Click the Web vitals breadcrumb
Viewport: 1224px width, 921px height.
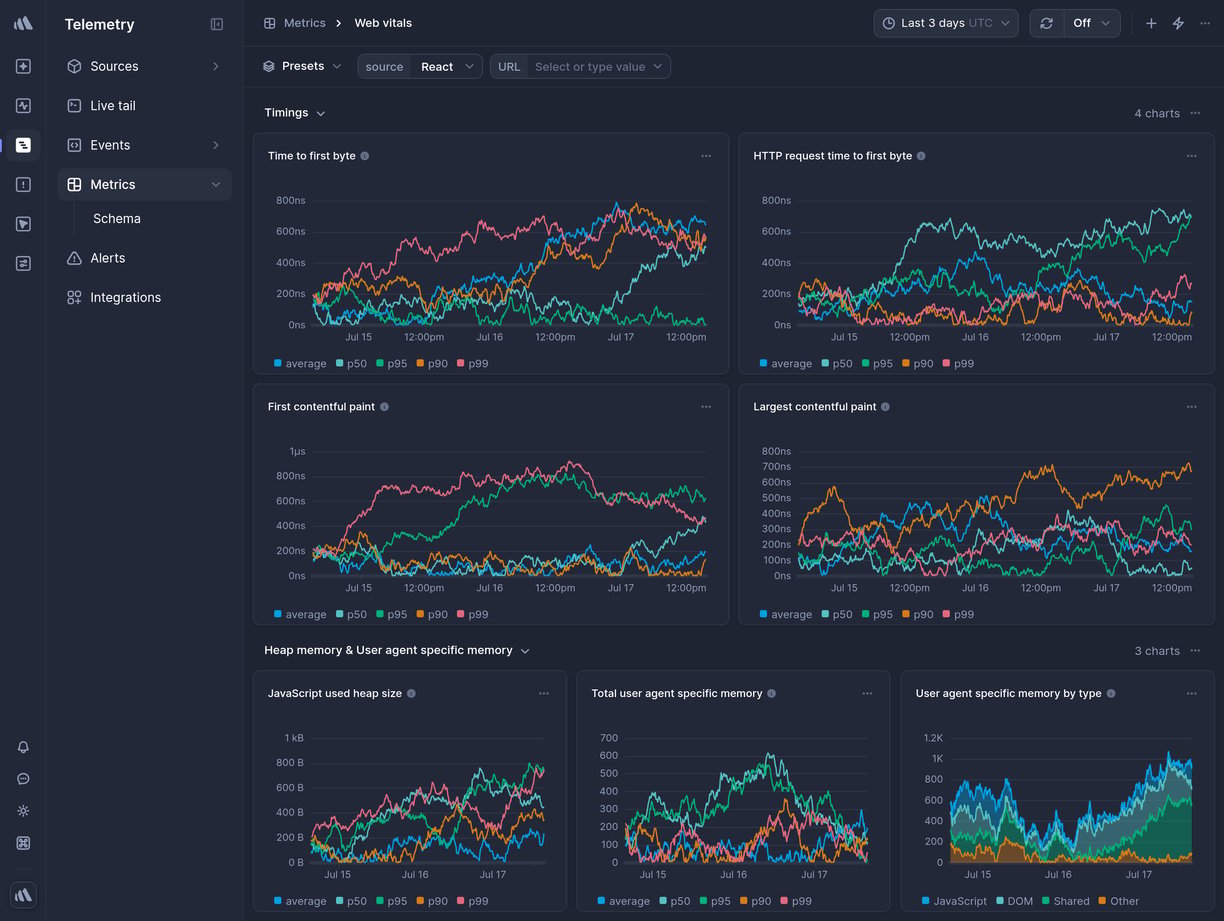pos(383,23)
